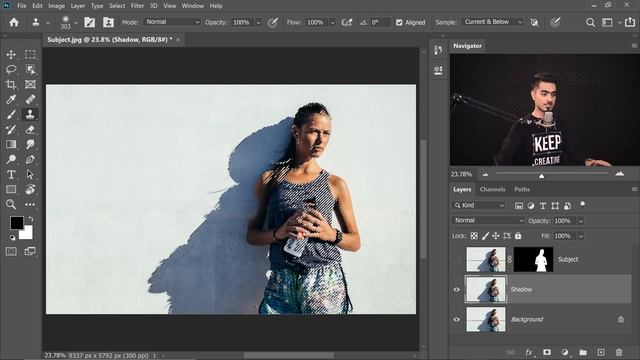Select the Object Selection tool

[30, 69]
